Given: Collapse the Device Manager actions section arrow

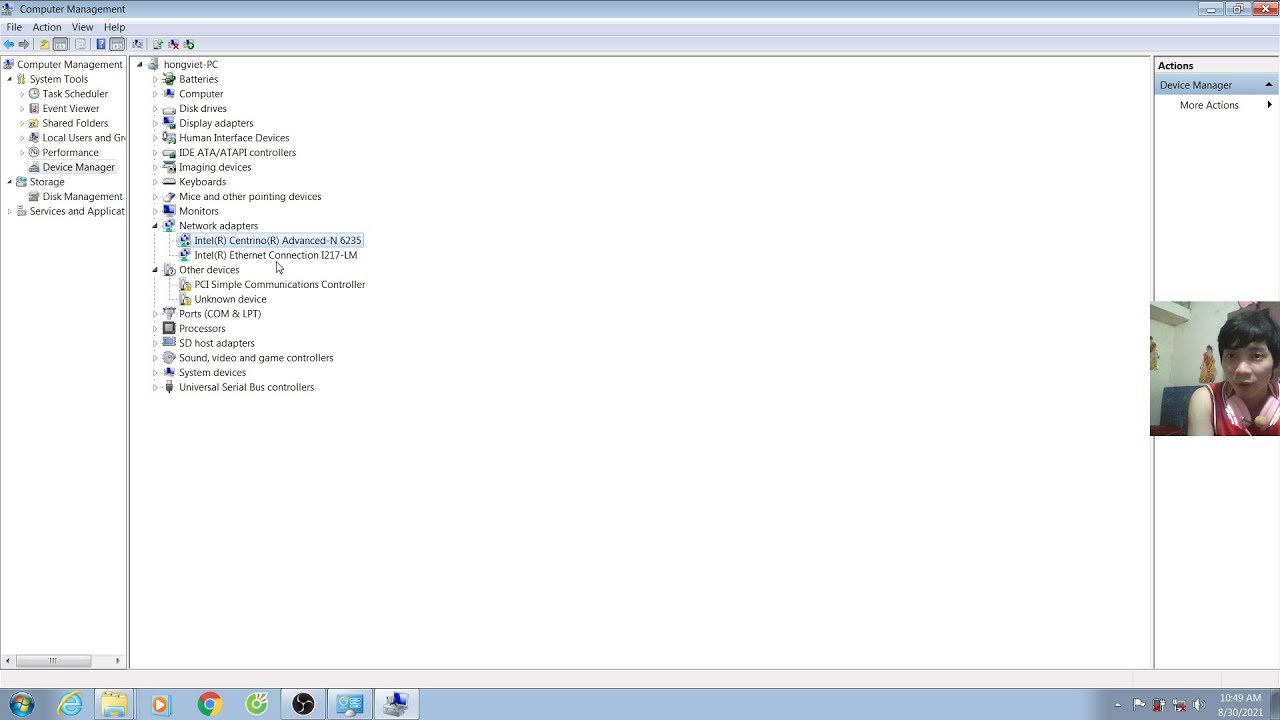Looking at the screenshot, I should click(1269, 85).
